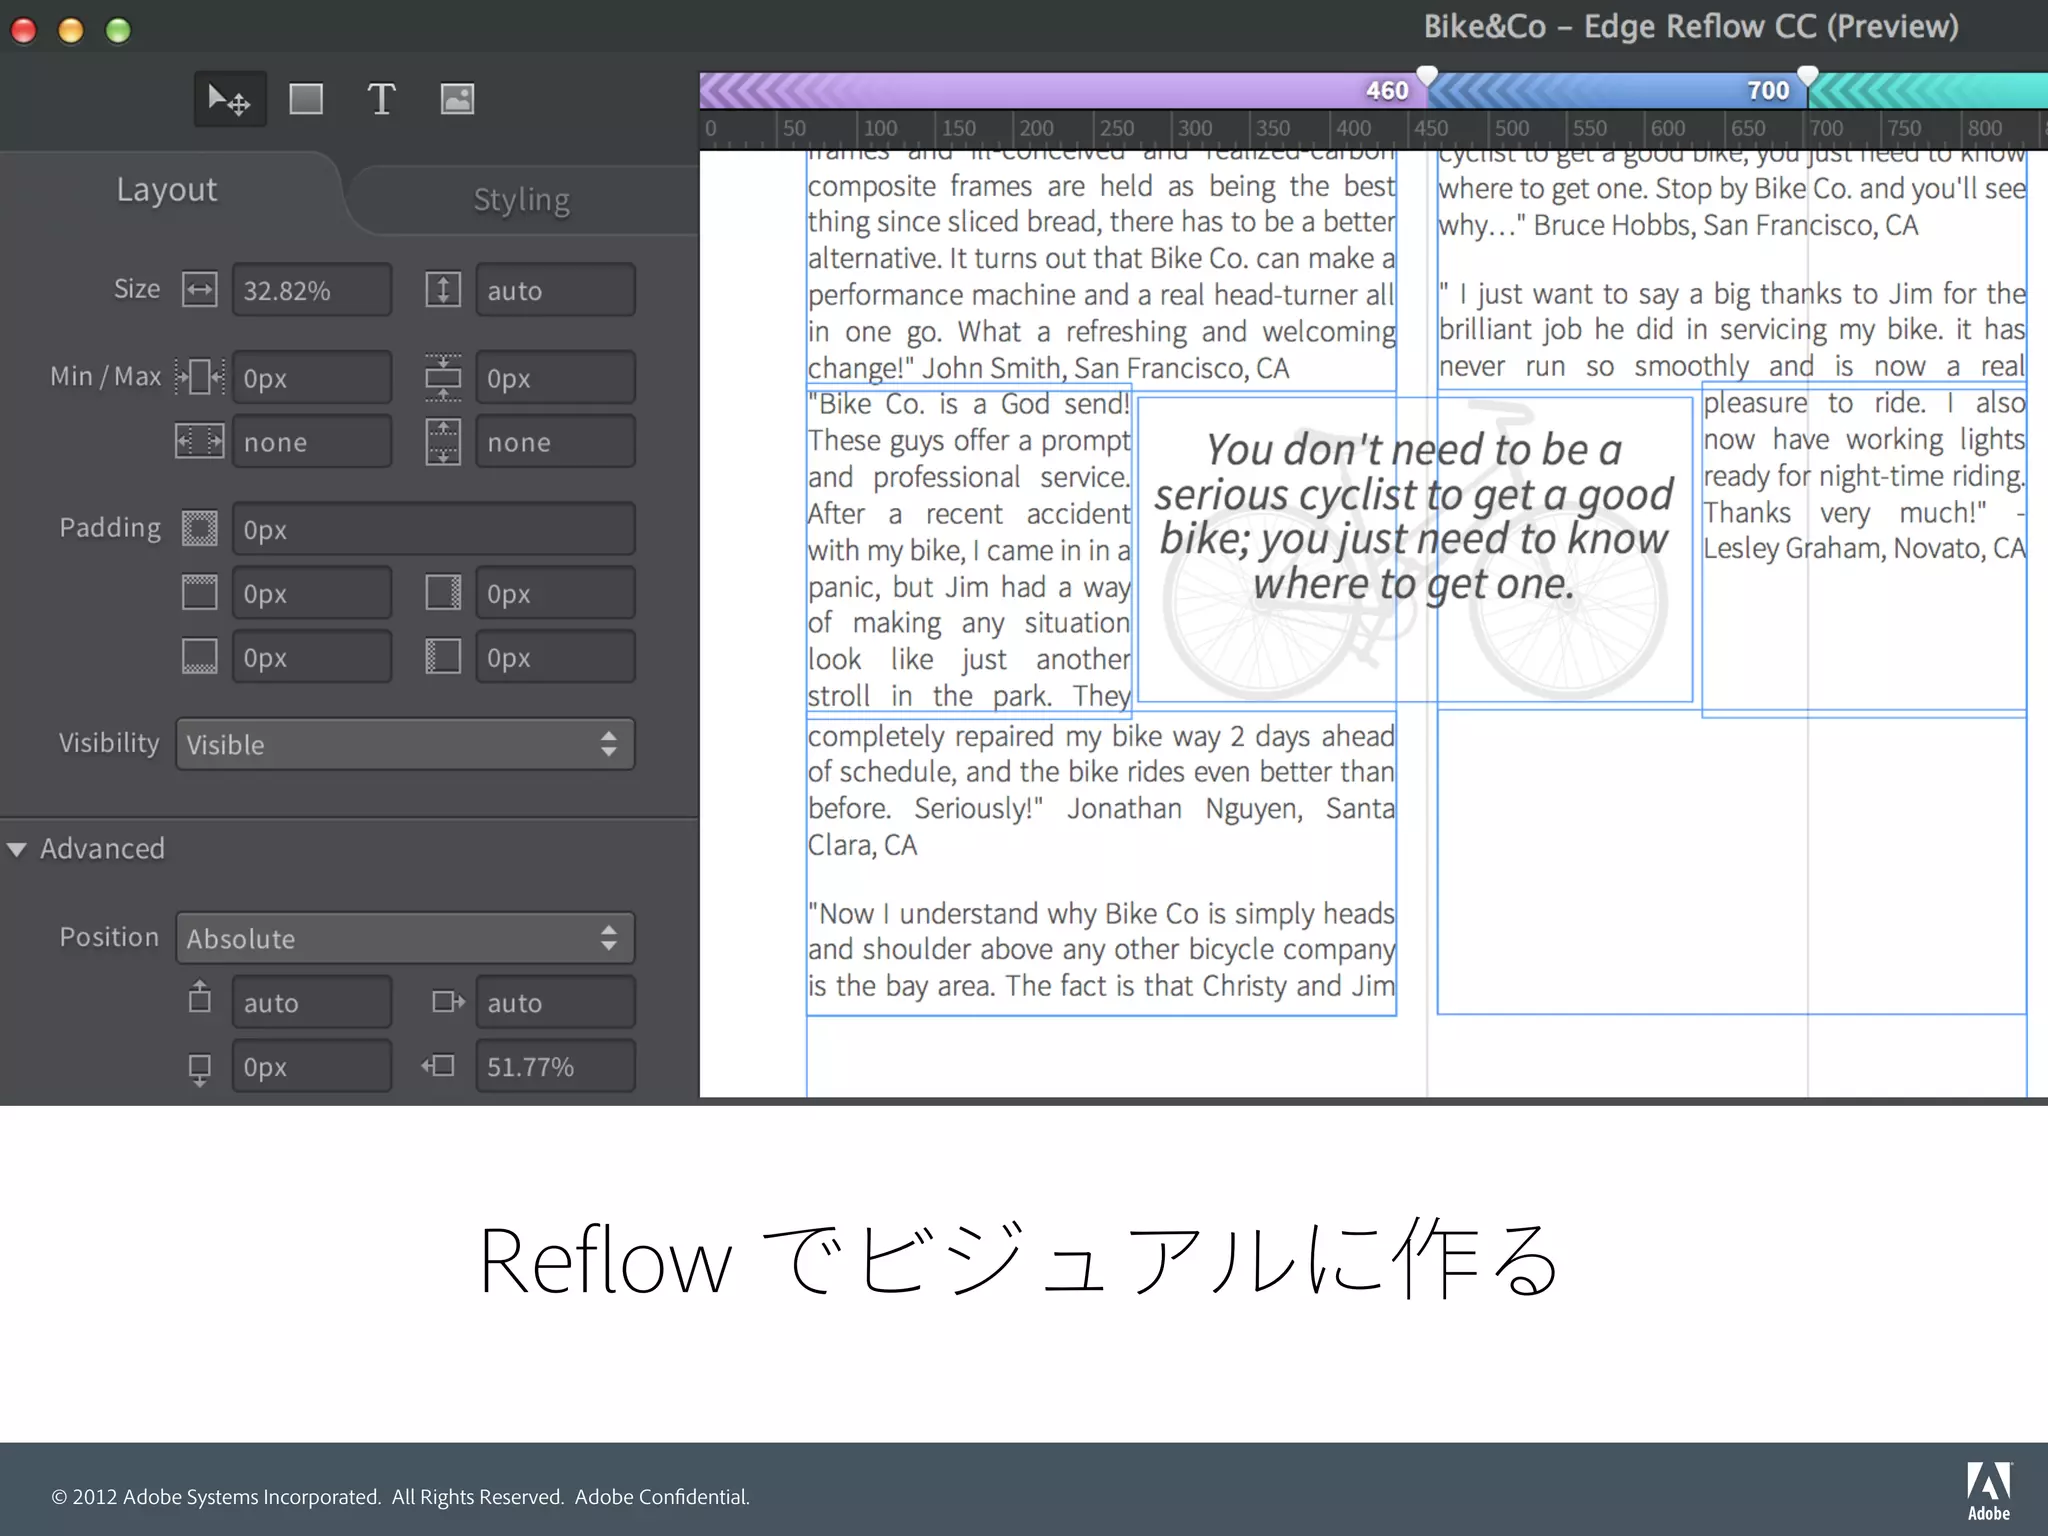Viewport: 2048px width, 1536px height.
Task: Click the ruler at the 300 mark
Action: coord(1194,128)
